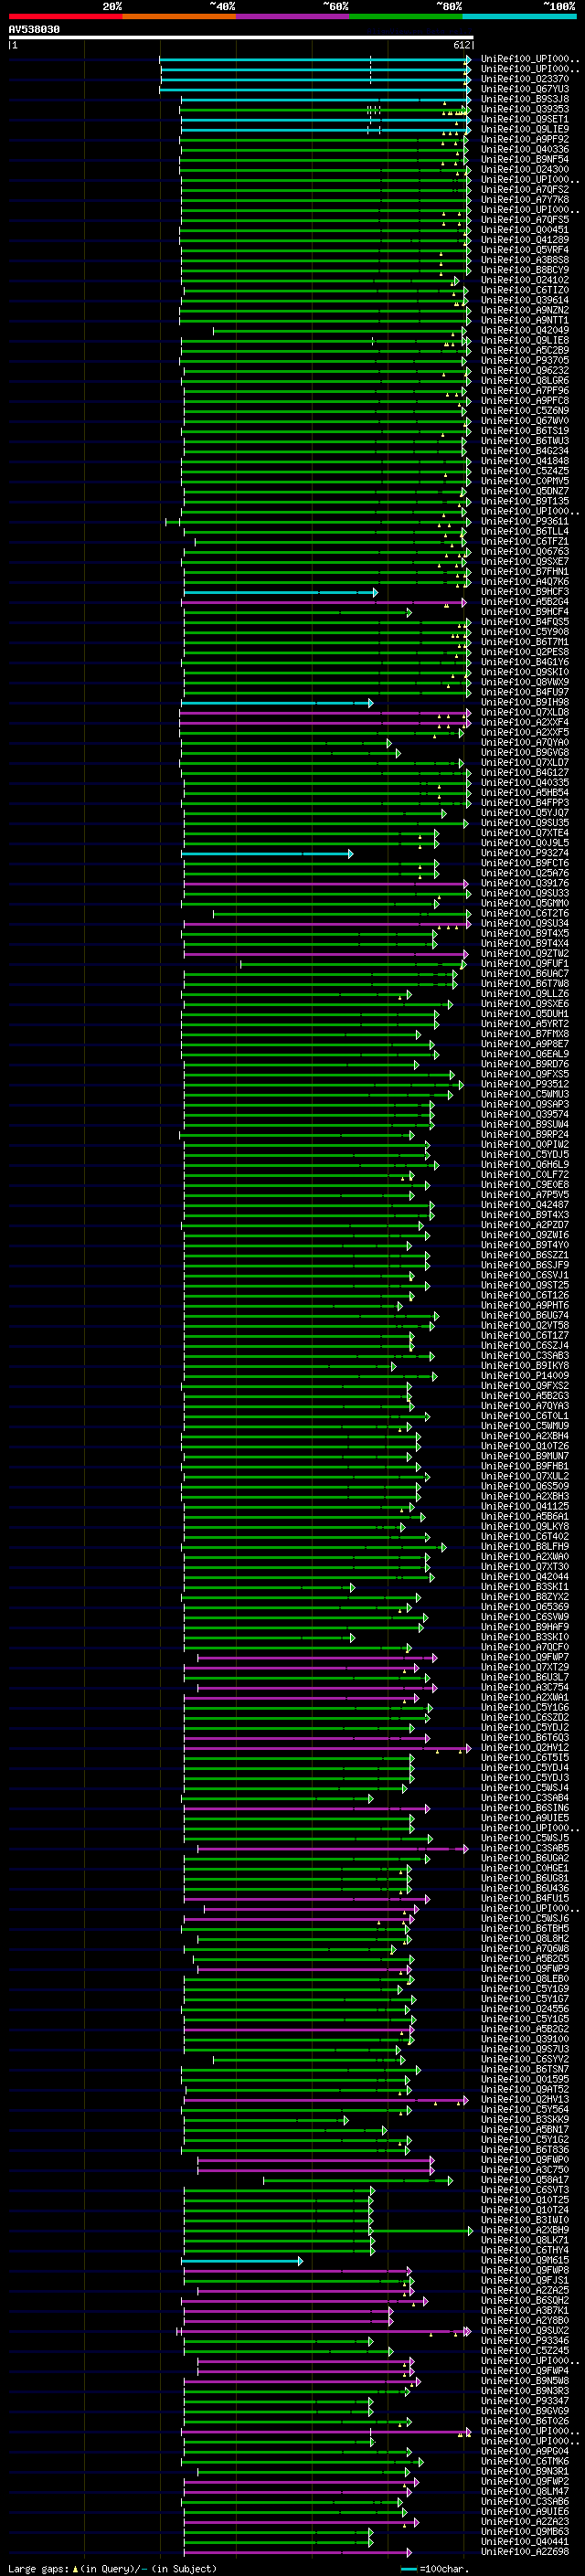The height and width of the screenshot is (2576, 585).
Task: Select hit label UniRef100_Q39574
Action: (525, 1114)
